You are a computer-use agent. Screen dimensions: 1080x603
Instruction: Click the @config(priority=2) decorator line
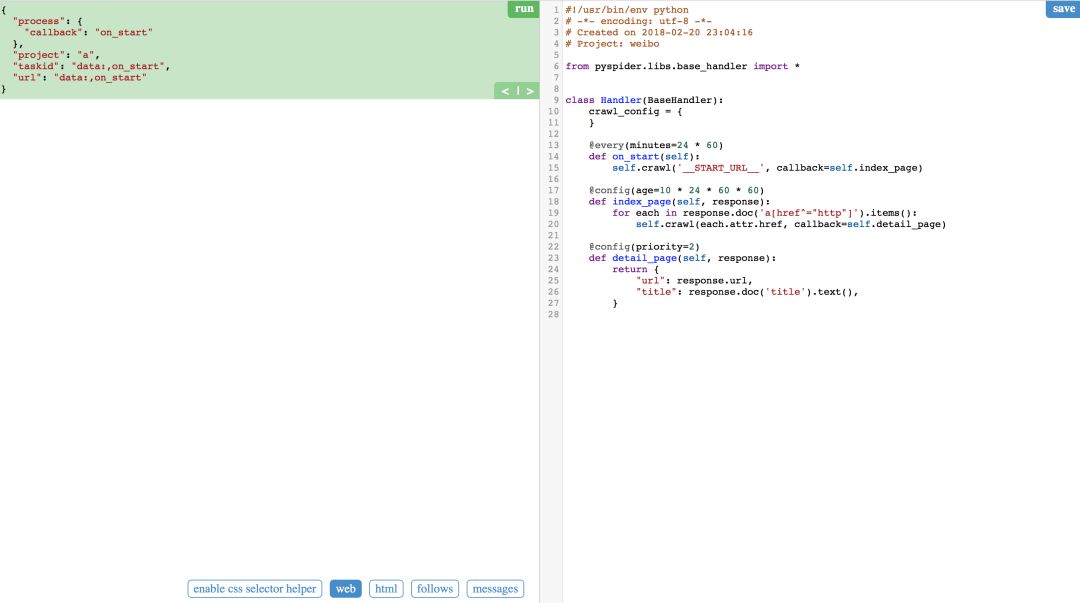tap(644, 247)
